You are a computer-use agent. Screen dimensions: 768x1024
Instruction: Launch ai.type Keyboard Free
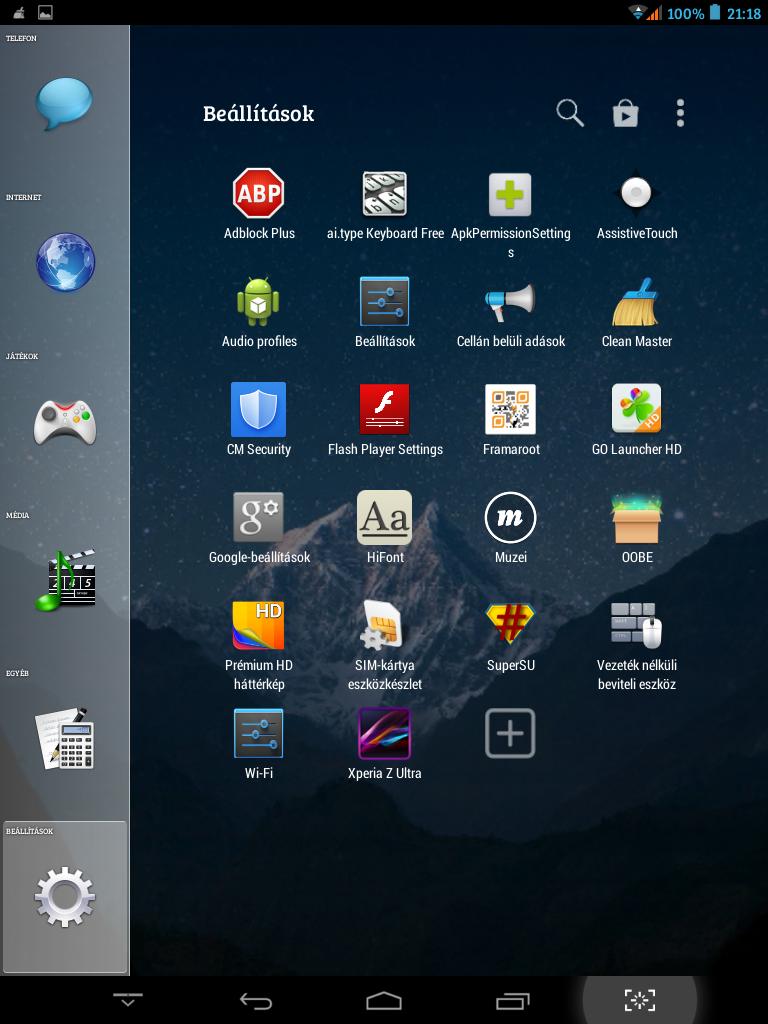385,193
